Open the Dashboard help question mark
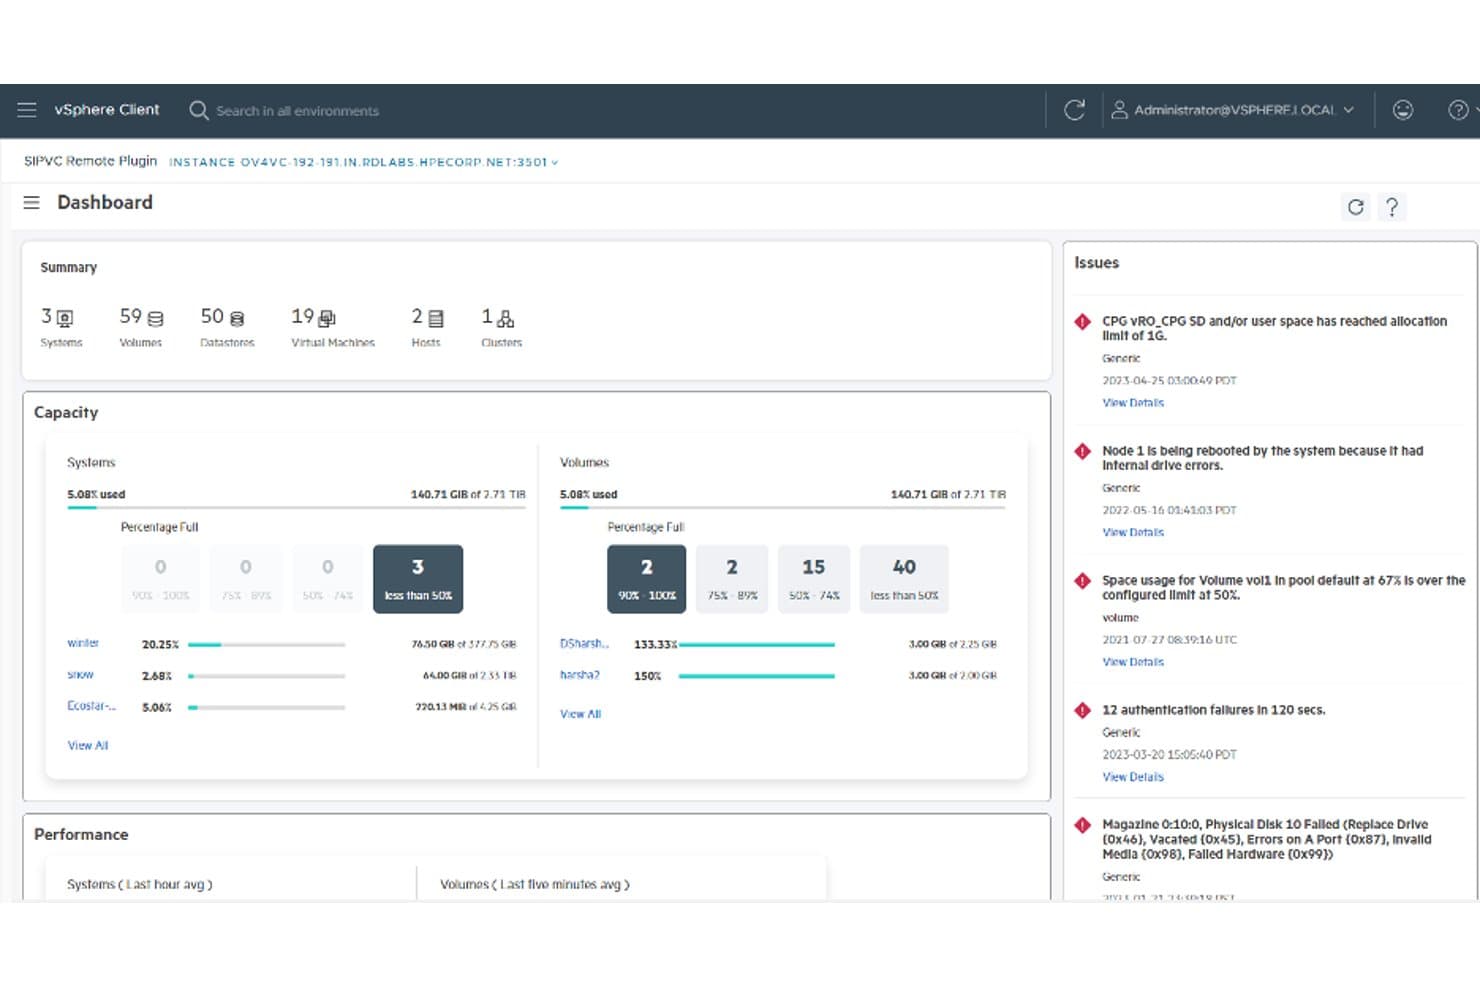Screen dimensions: 1480x987 tap(1391, 207)
